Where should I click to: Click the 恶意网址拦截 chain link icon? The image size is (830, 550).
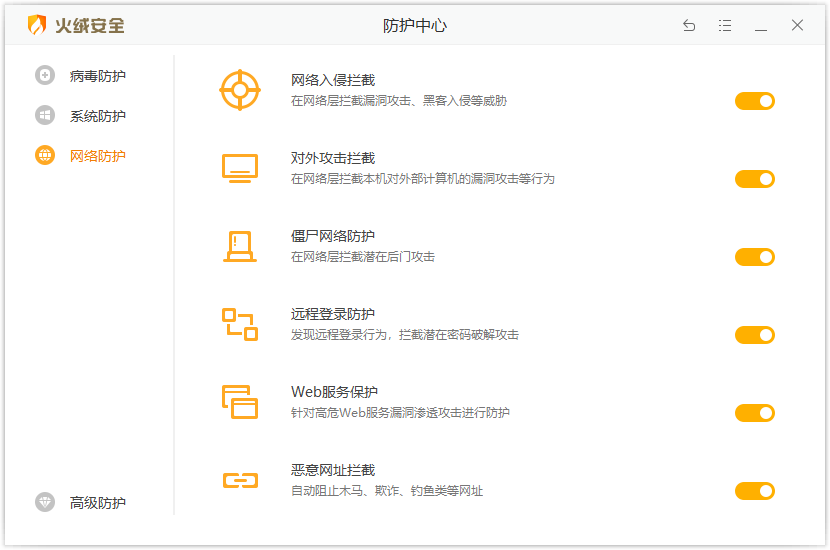point(240,480)
